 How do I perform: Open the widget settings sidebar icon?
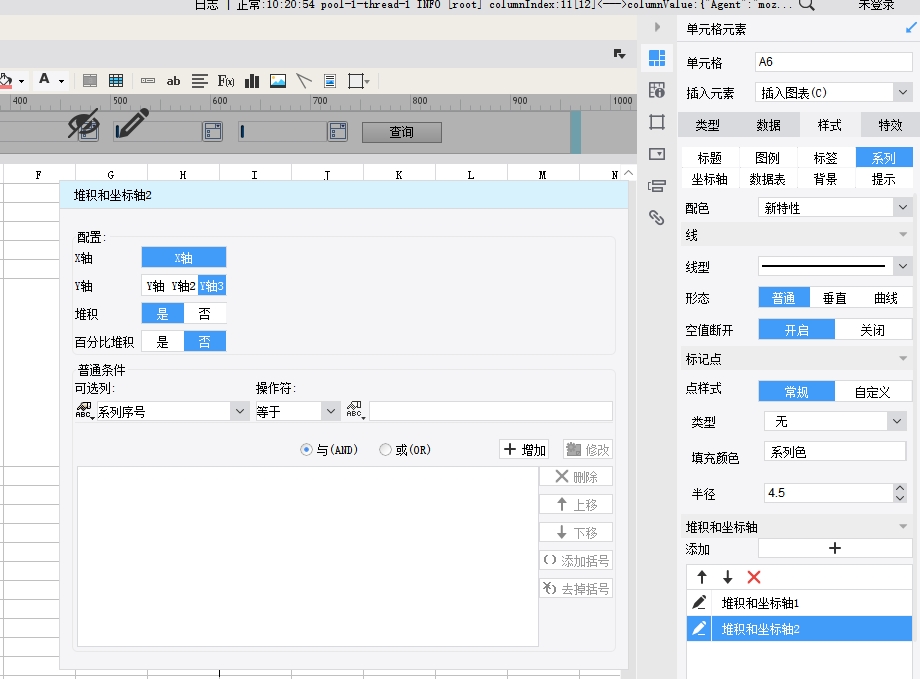click(x=657, y=154)
